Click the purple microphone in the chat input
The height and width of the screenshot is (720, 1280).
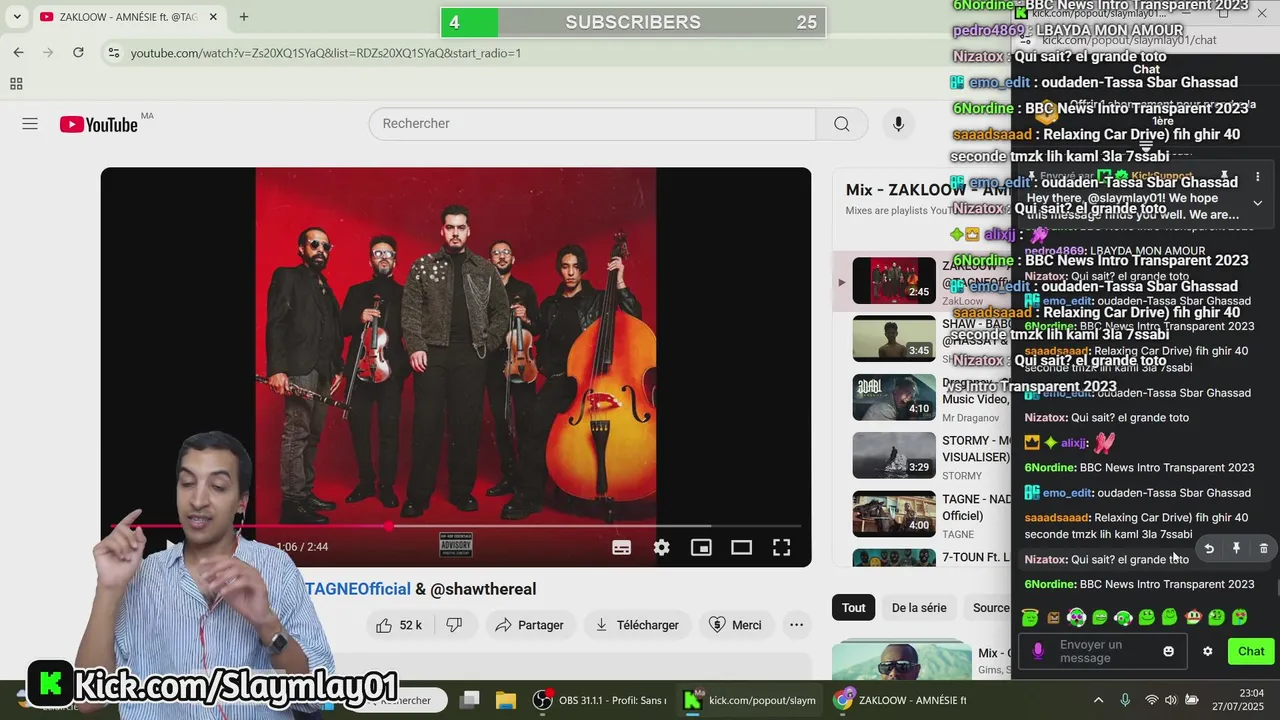(x=1037, y=651)
